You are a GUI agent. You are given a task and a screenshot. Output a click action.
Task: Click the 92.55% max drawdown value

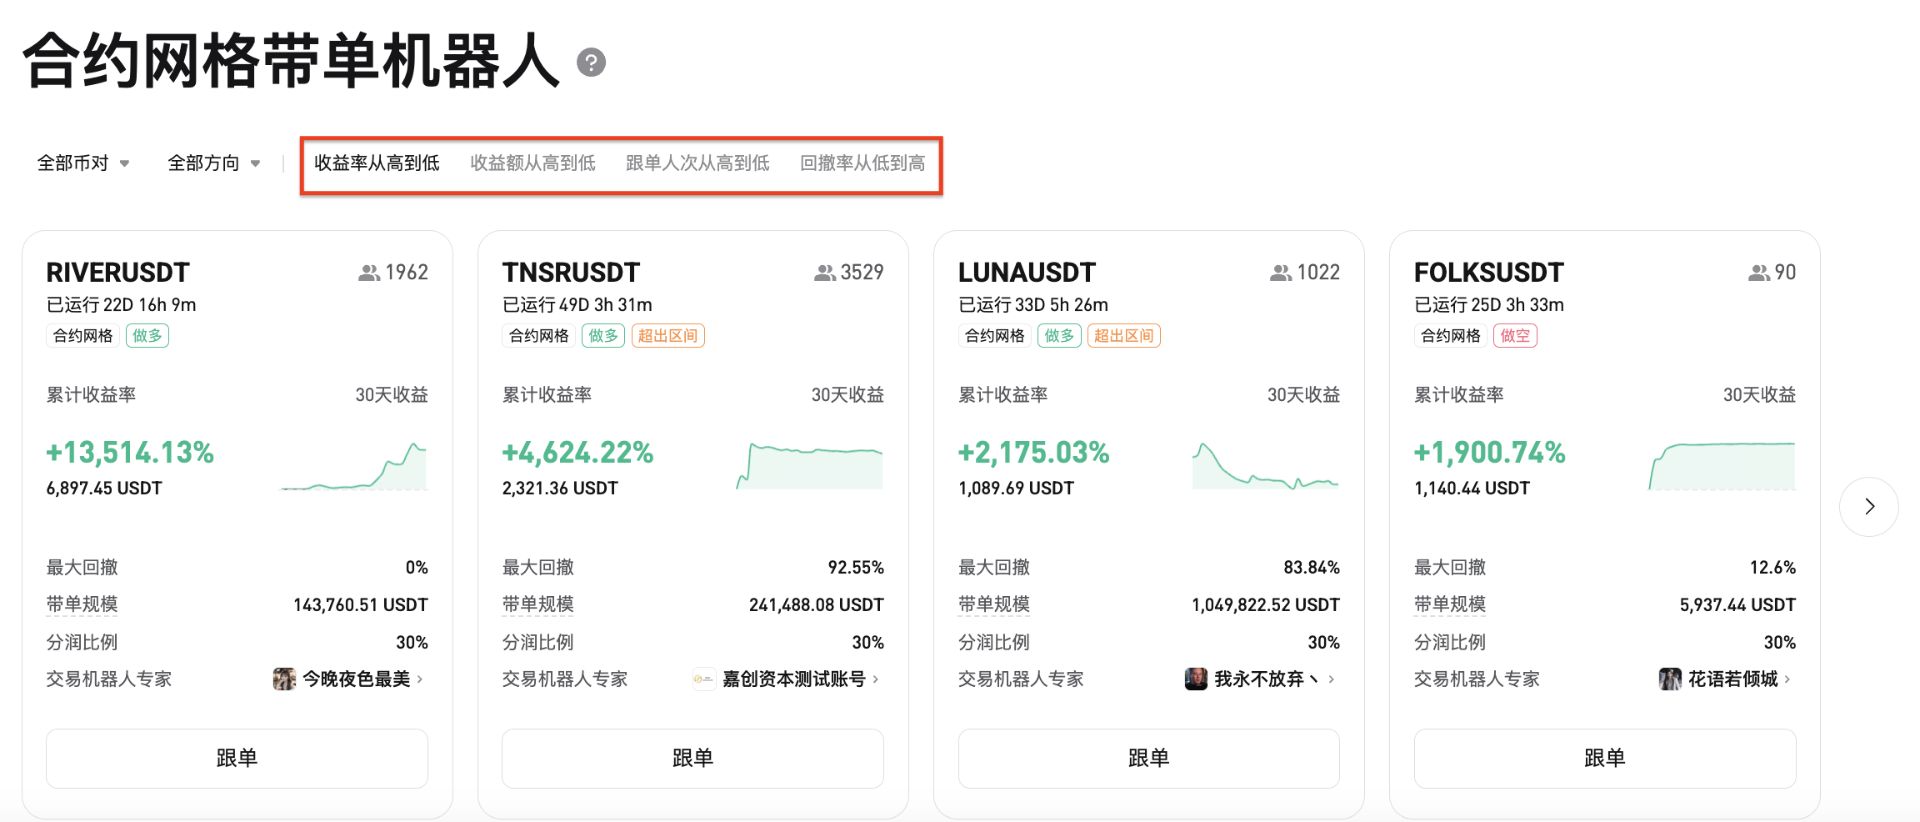pyautogui.click(x=856, y=568)
